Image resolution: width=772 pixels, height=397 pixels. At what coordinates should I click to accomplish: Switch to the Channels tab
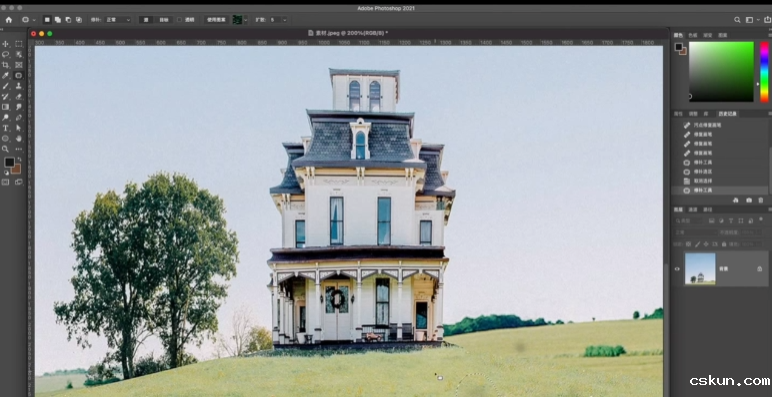693,209
